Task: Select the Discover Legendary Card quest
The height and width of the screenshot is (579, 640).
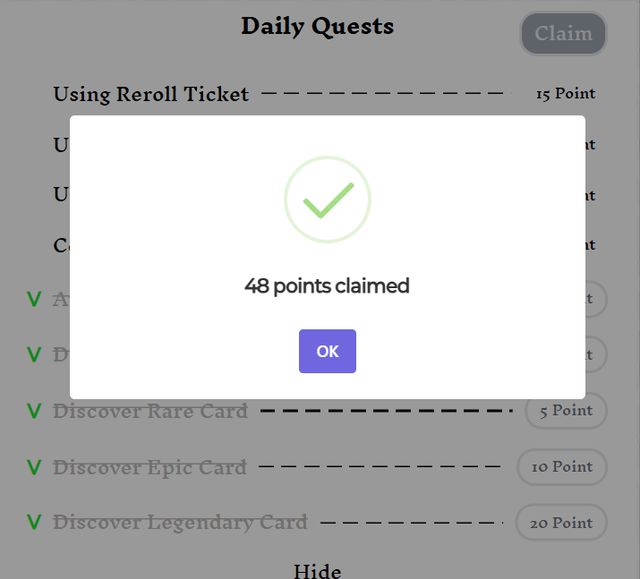Action: pyautogui.click(x=180, y=523)
